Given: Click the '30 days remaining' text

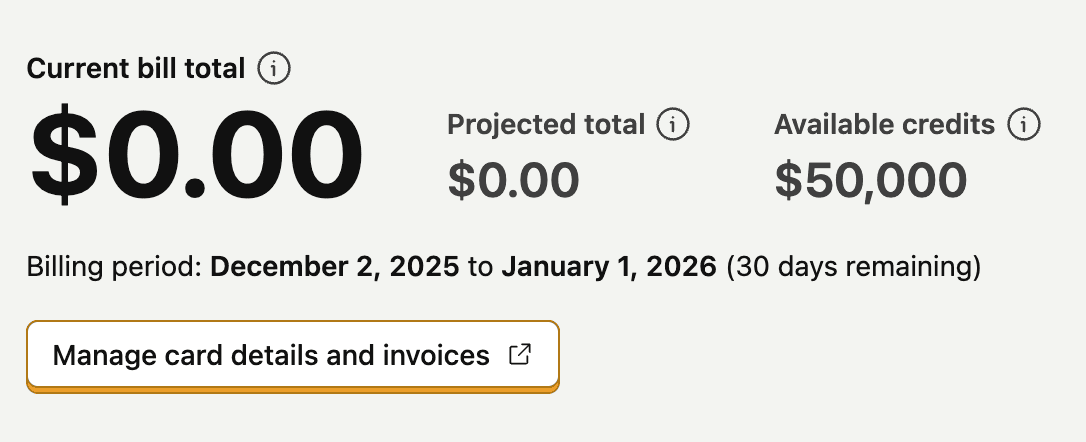Looking at the screenshot, I should point(853,267).
